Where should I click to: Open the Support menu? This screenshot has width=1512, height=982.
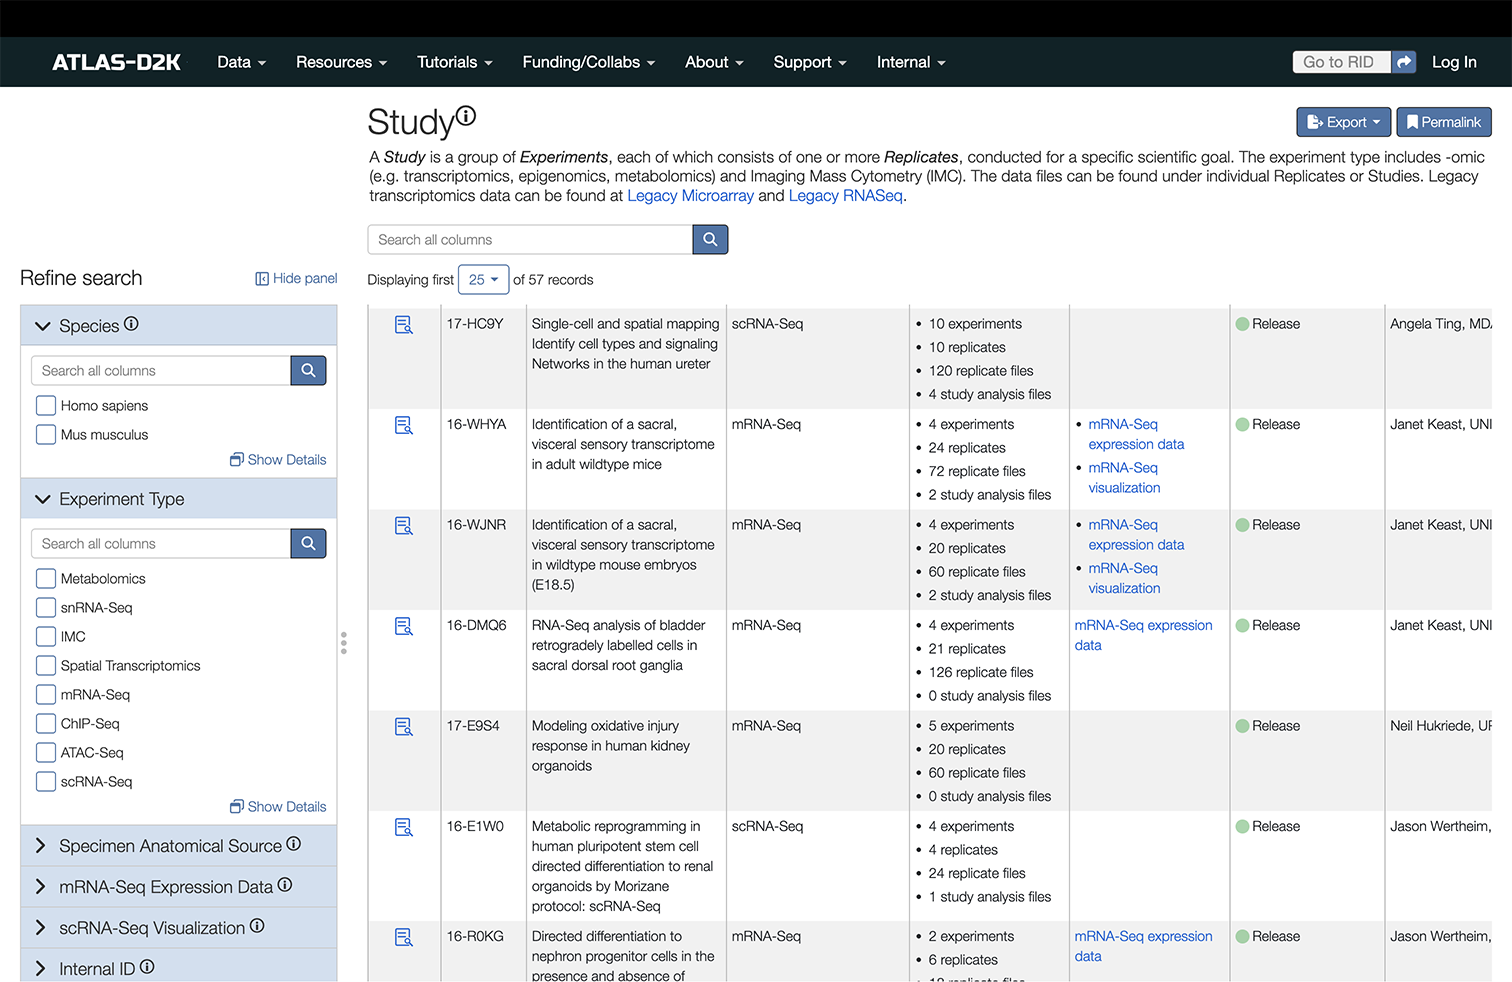(809, 62)
